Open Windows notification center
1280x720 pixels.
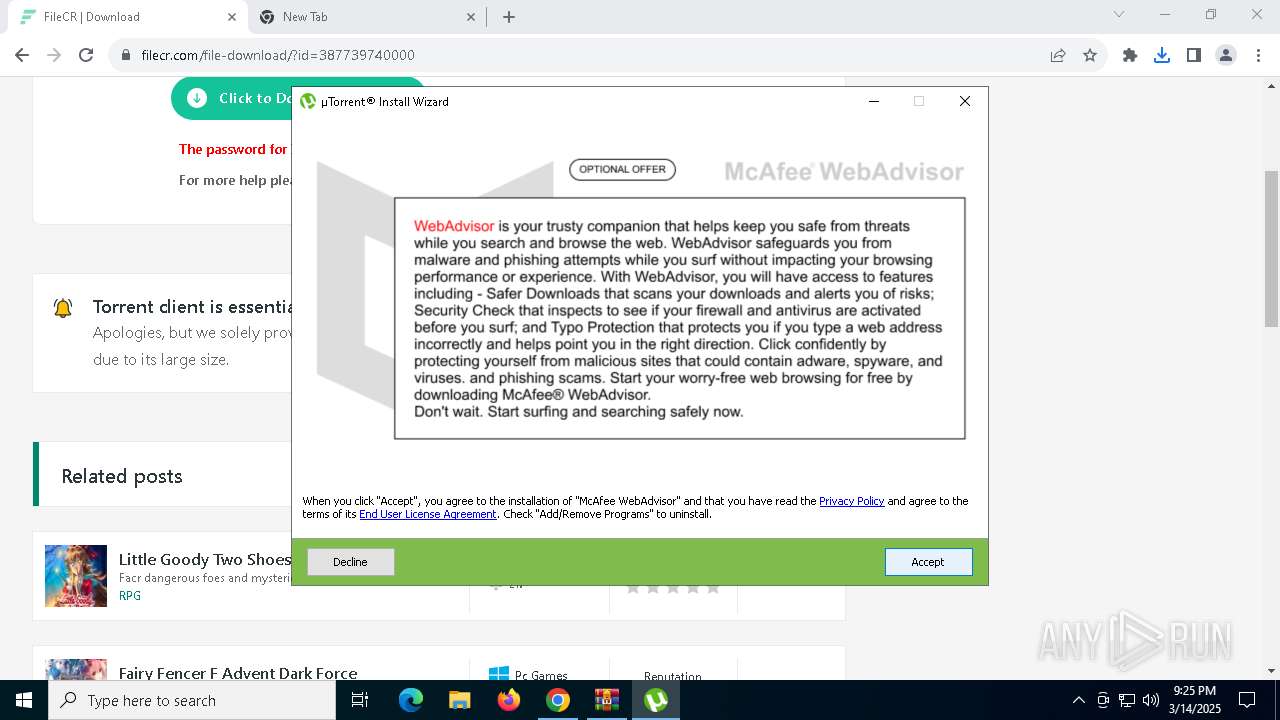pyautogui.click(x=1247, y=700)
